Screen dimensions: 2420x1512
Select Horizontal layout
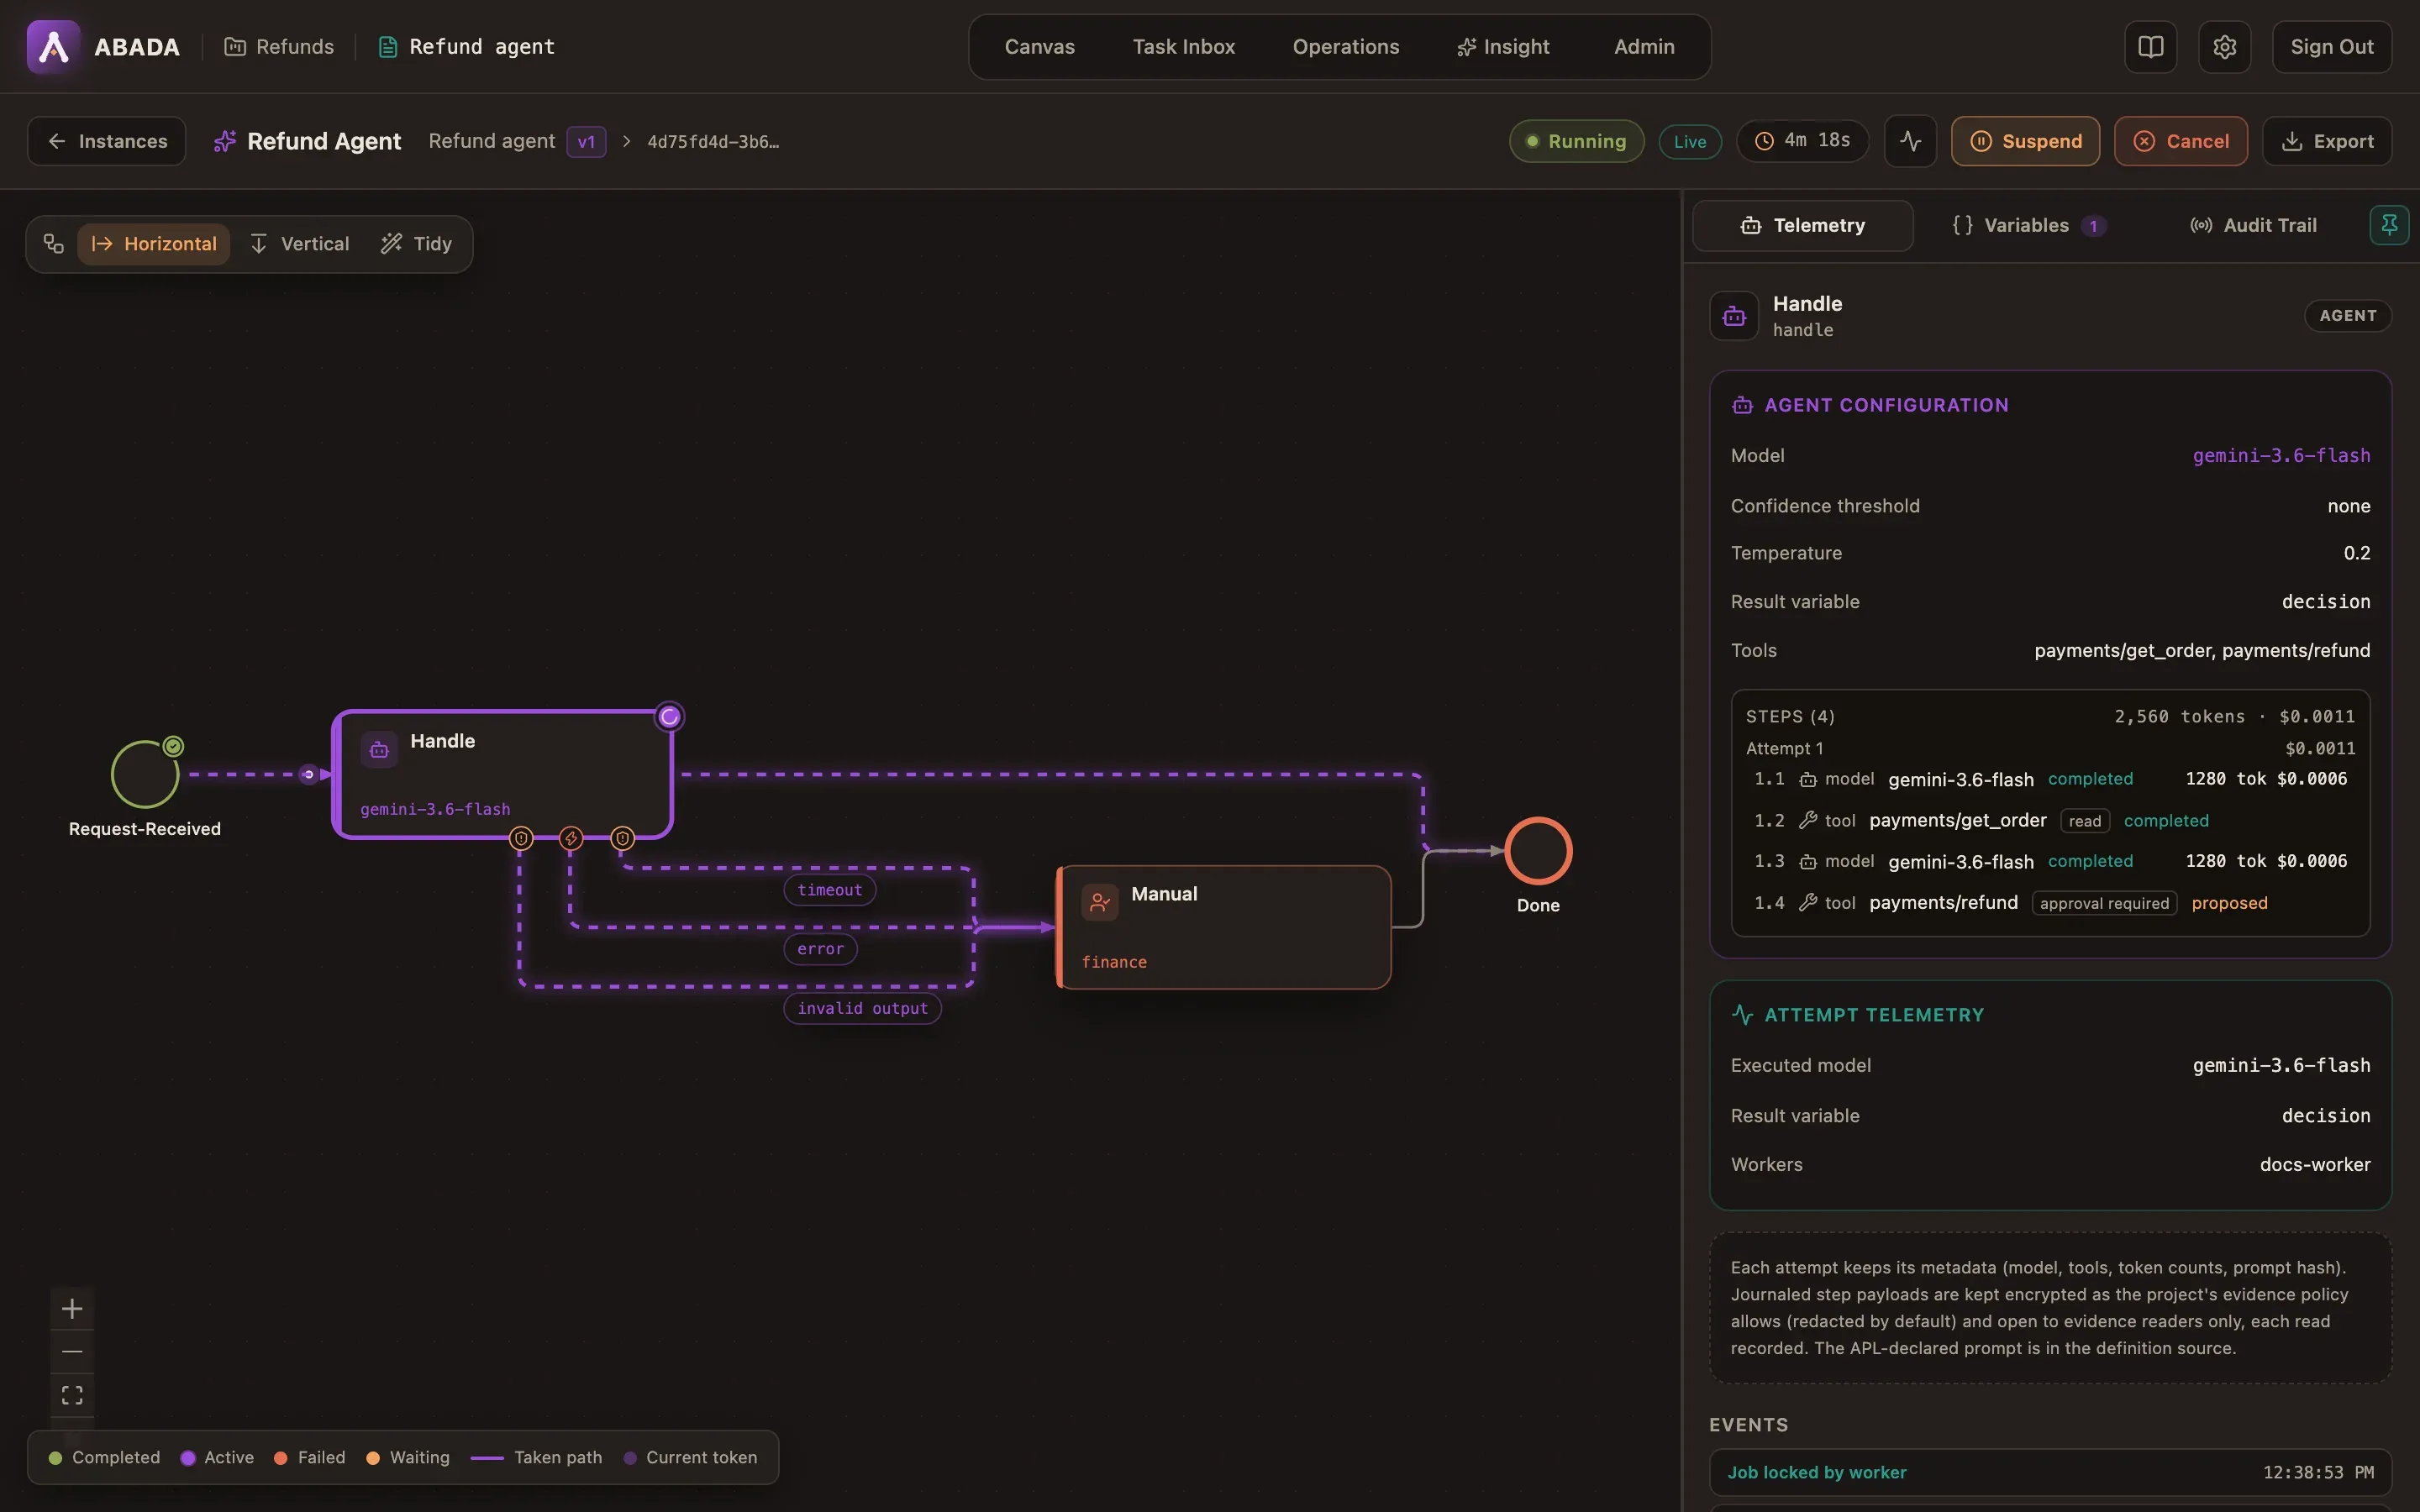(154, 244)
